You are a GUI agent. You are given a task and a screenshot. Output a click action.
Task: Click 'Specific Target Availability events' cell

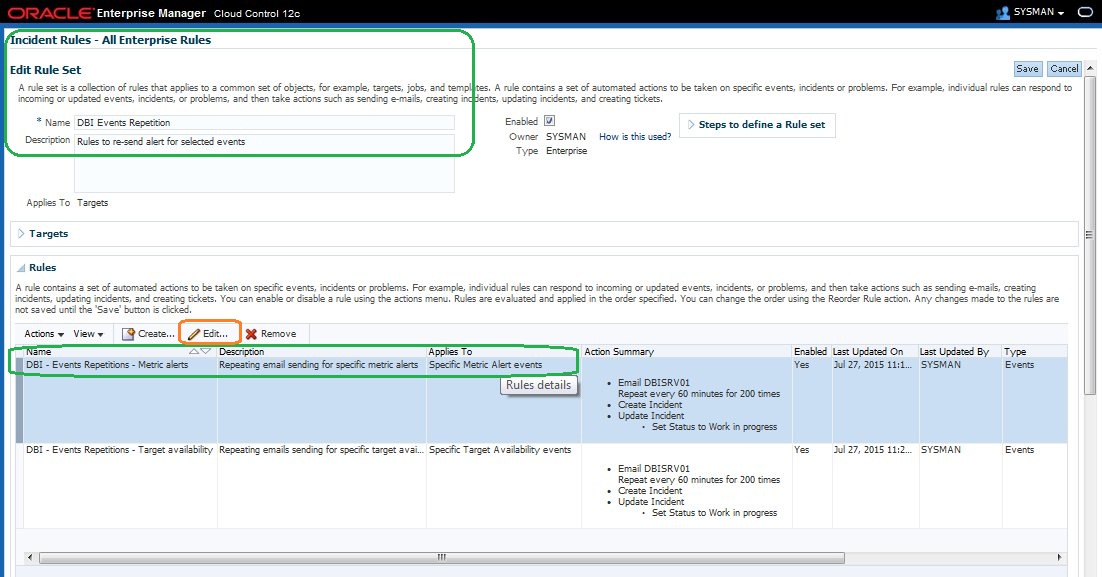[x=500, y=450]
